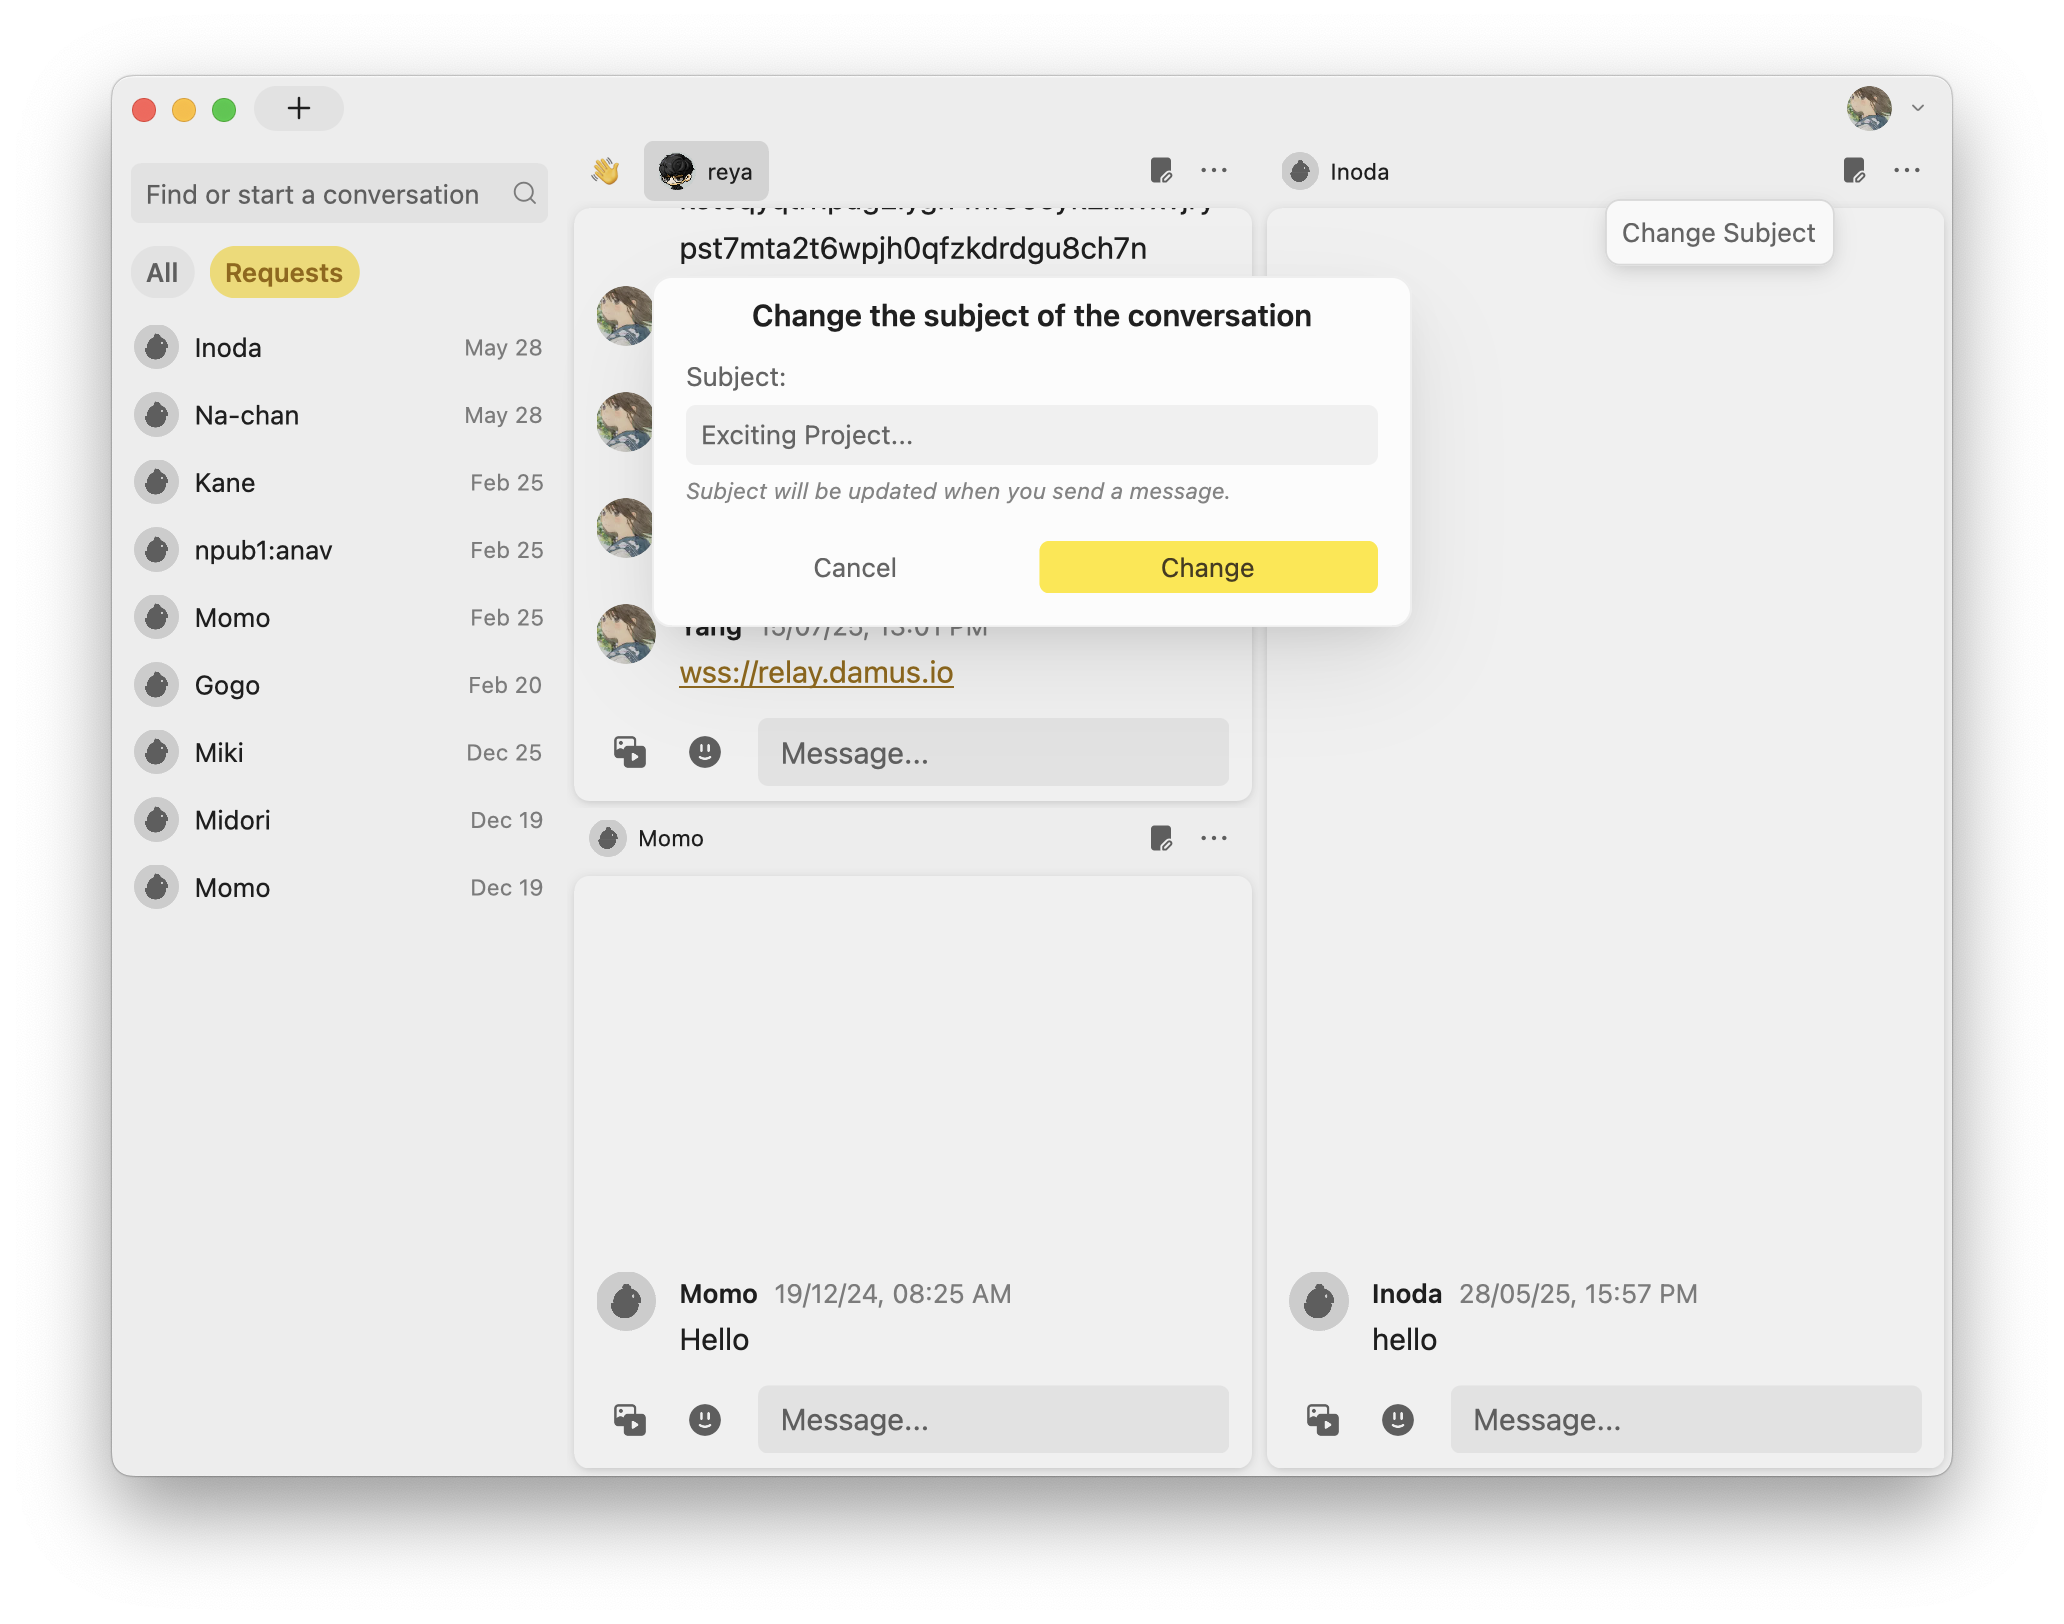
Task: Open three-dots menu in Momo panel
Action: pos(1213,838)
